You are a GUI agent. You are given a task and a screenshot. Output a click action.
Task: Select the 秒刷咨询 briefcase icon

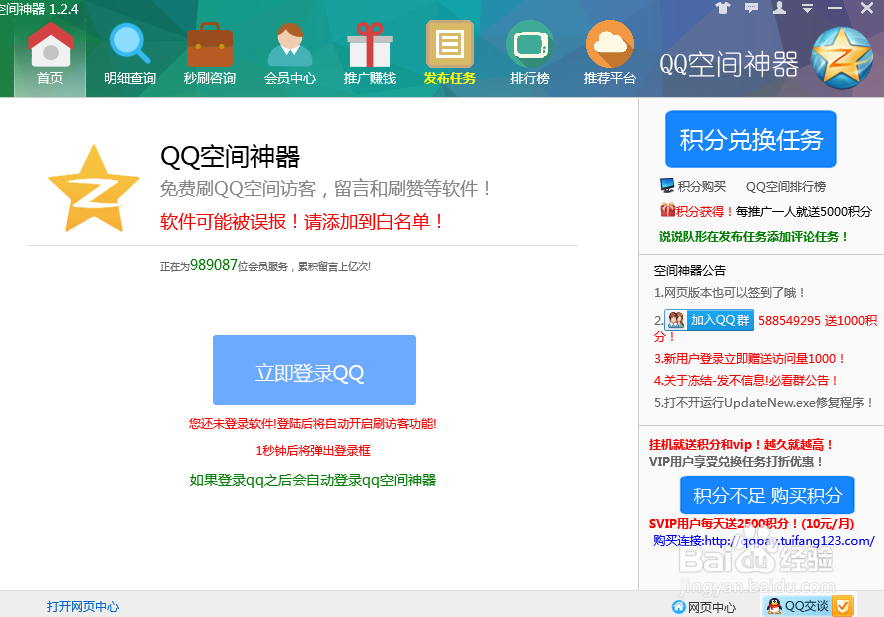209,45
